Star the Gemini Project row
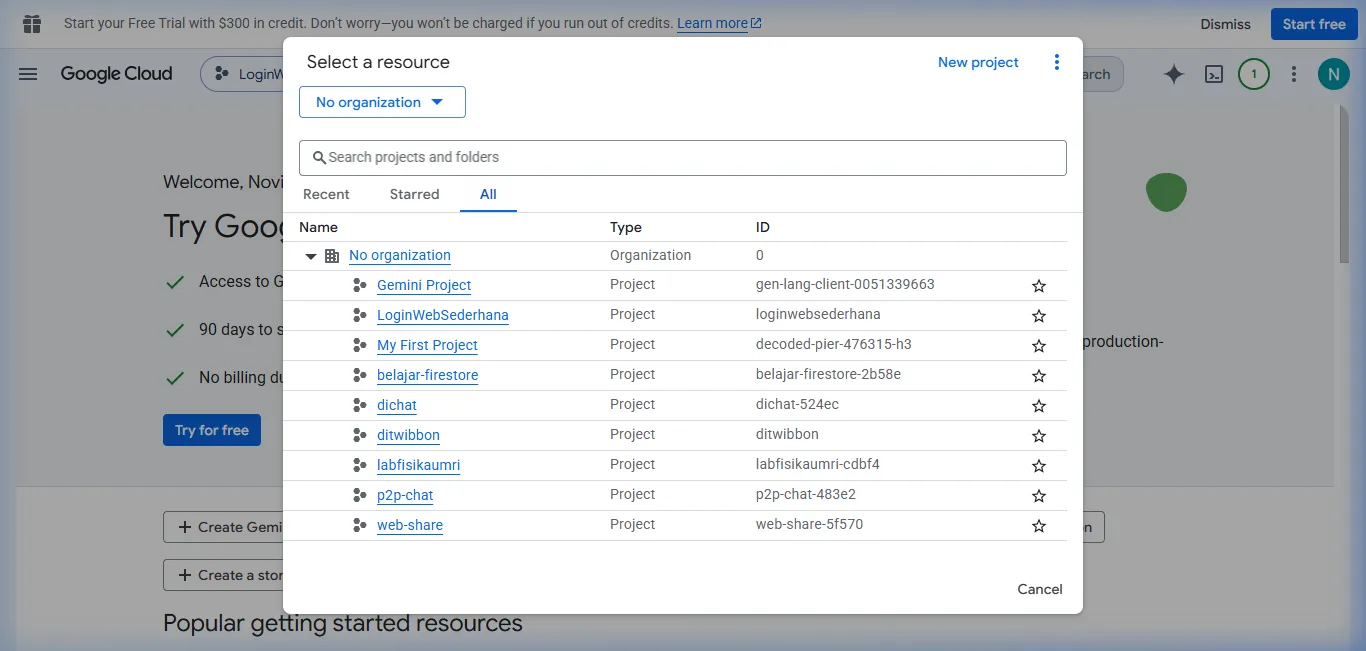Image resolution: width=1366 pixels, height=651 pixels. (1039, 286)
